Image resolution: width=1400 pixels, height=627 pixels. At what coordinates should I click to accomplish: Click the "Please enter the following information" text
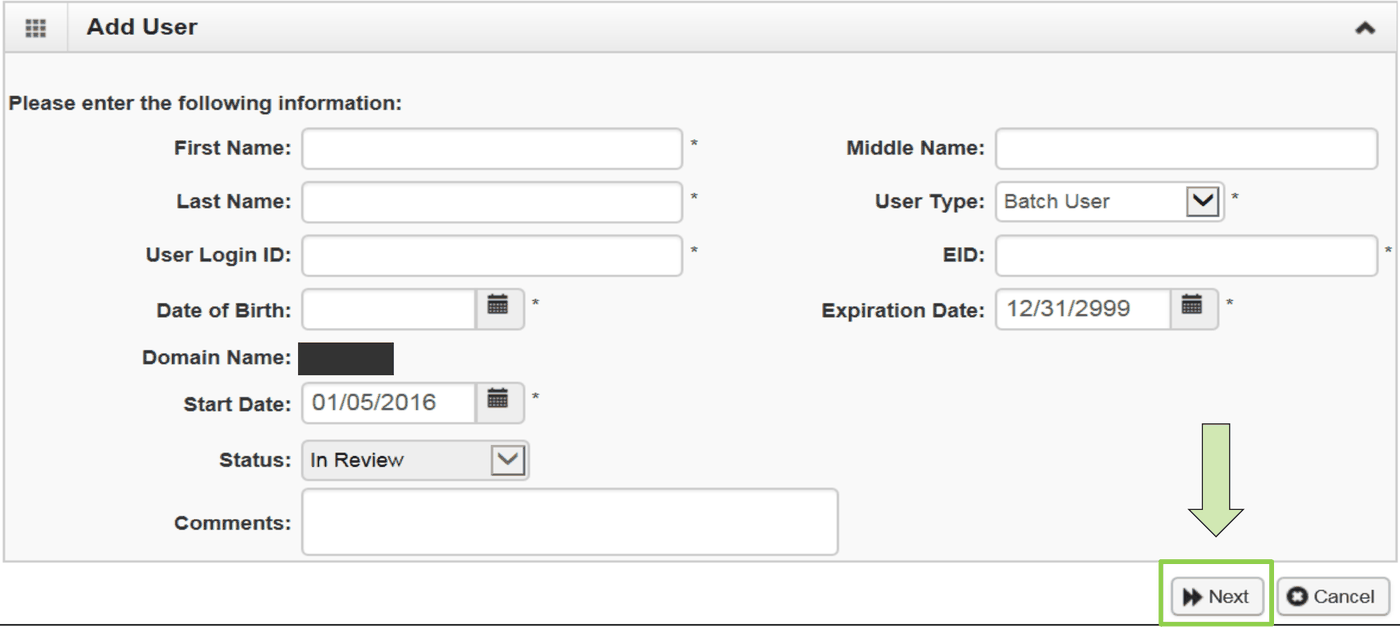(205, 103)
